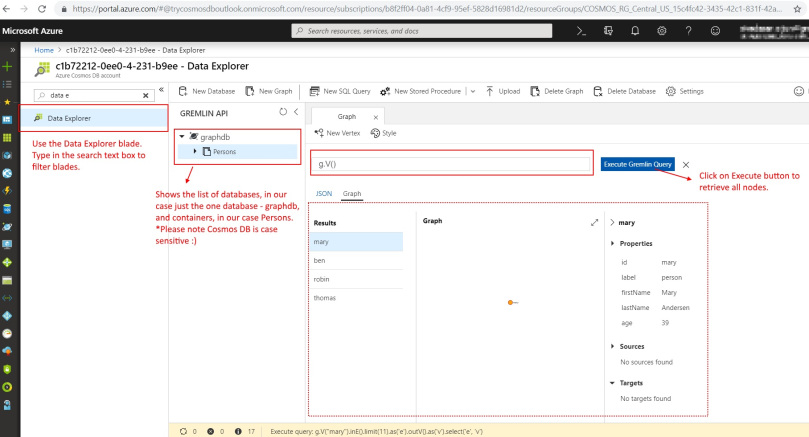Collapse the mary details pane chevron

[x=612, y=222]
